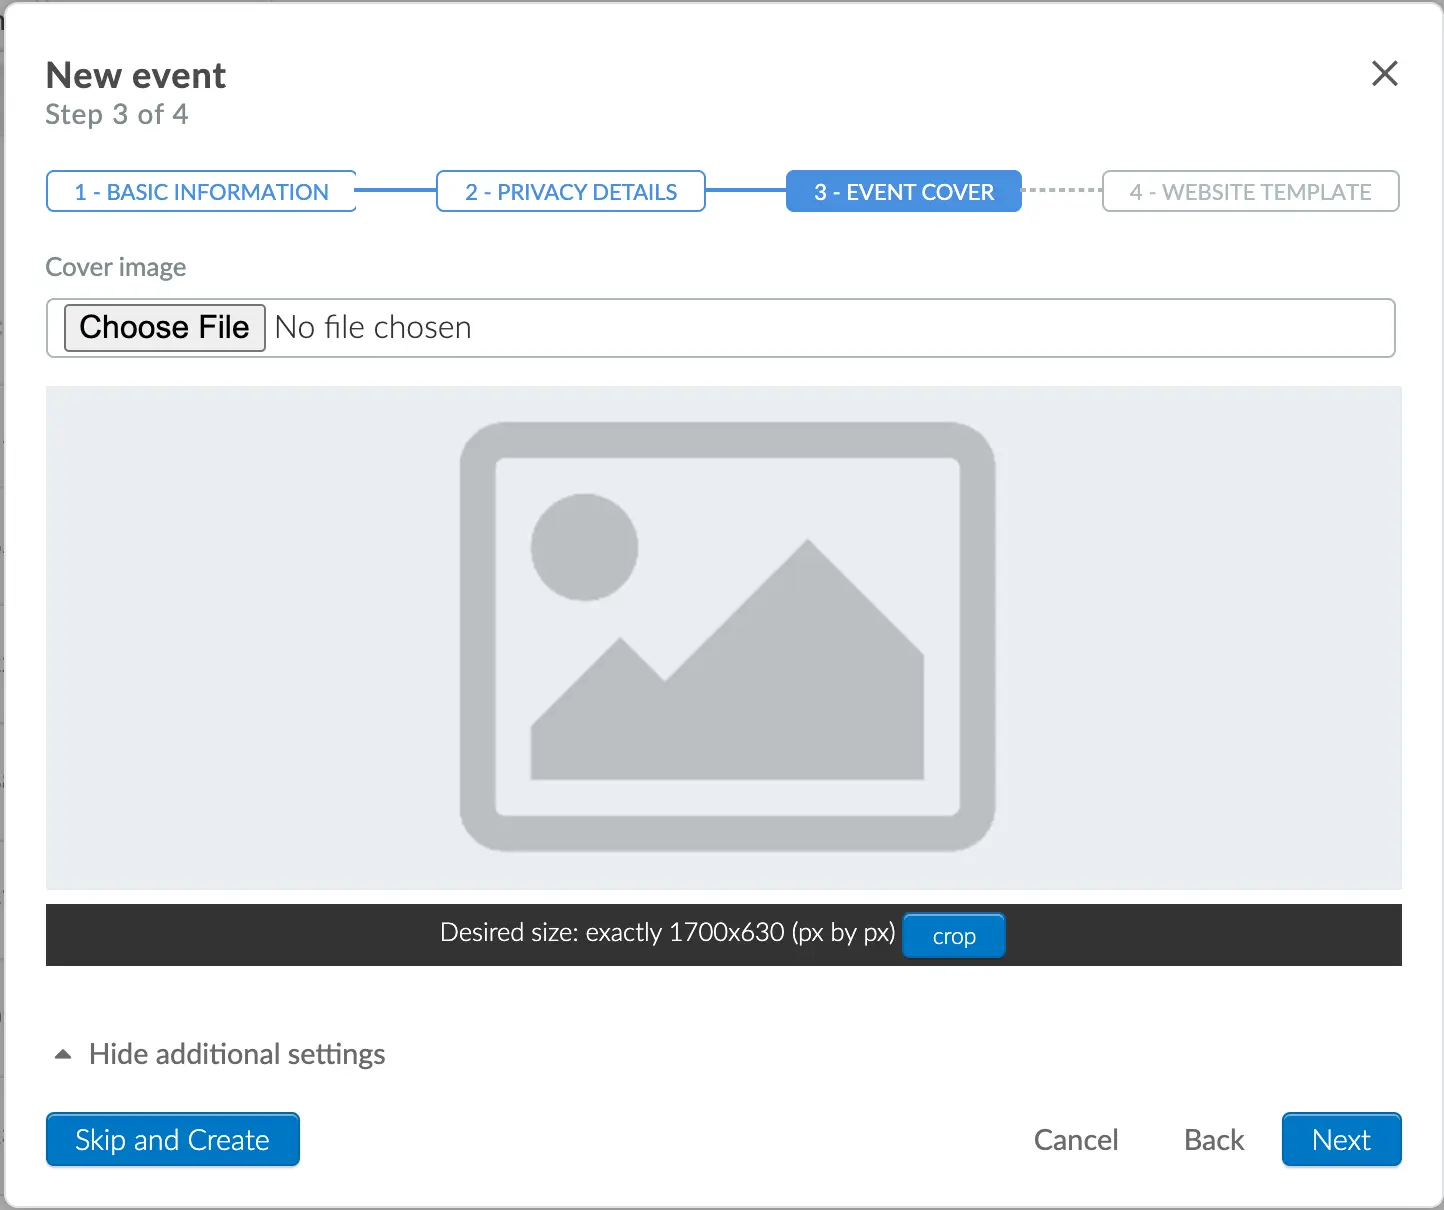Go to step 1 Basic Information
Screen dimensions: 1444x1210
[x=201, y=191]
